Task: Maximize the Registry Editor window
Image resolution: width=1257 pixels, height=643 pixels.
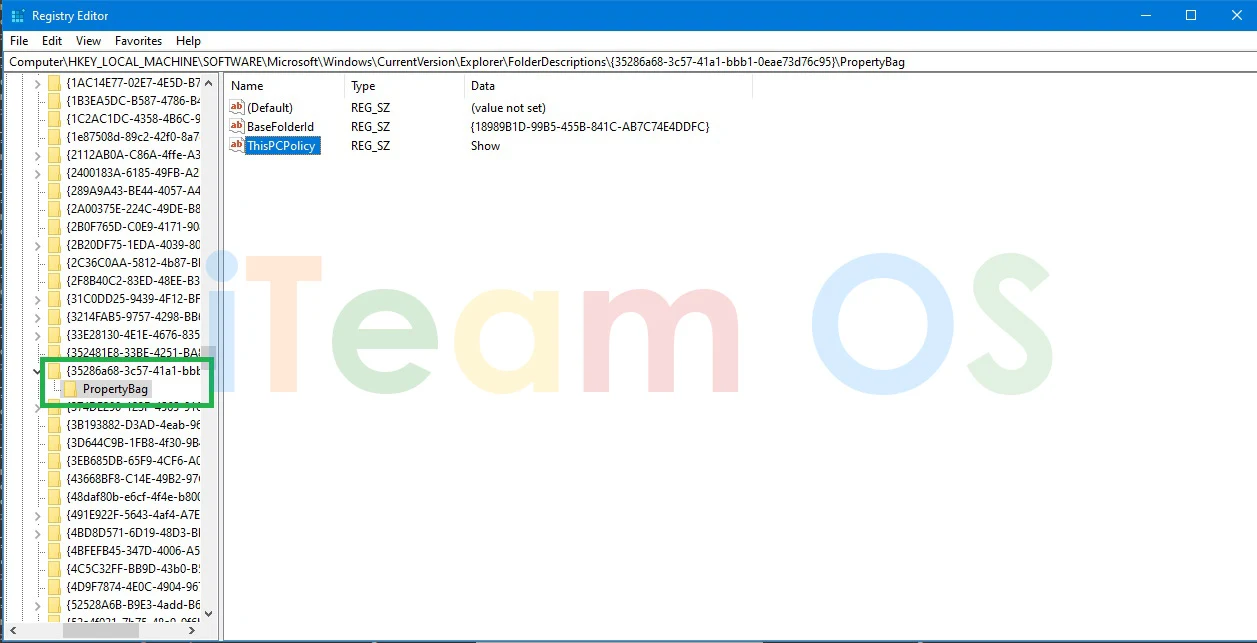Action: click(x=1190, y=15)
